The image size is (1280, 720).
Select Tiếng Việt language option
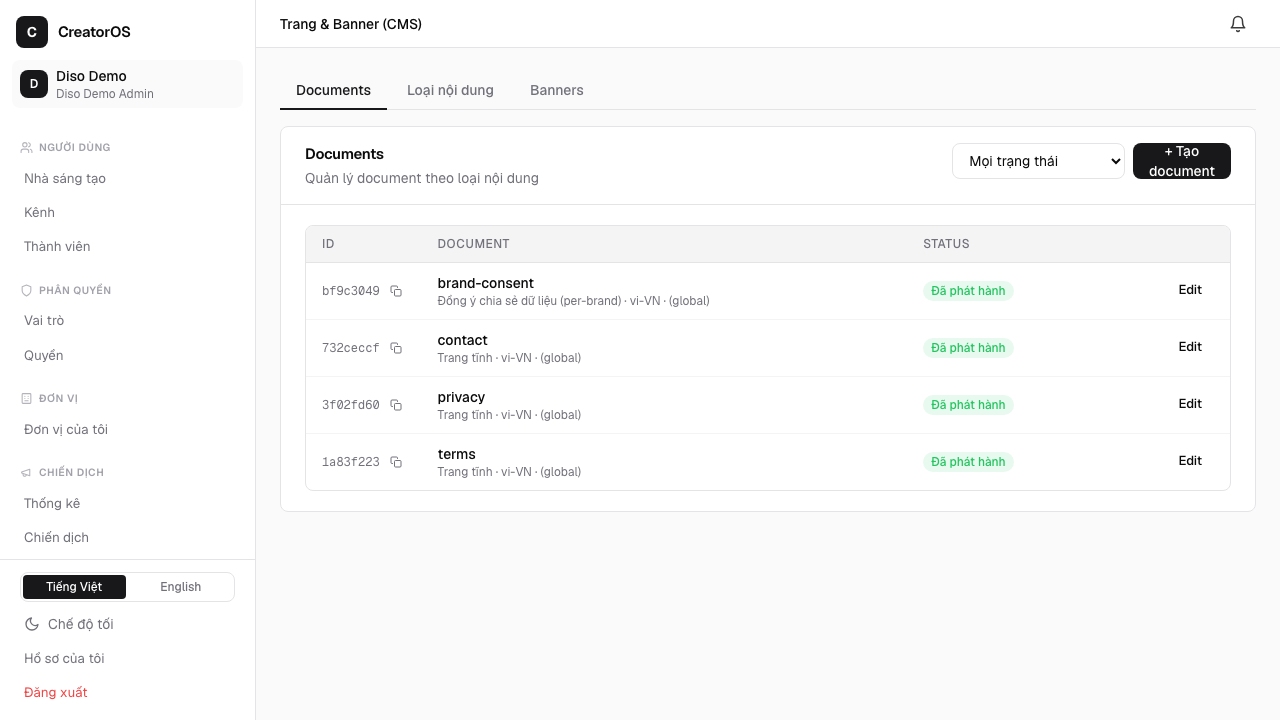click(x=74, y=587)
